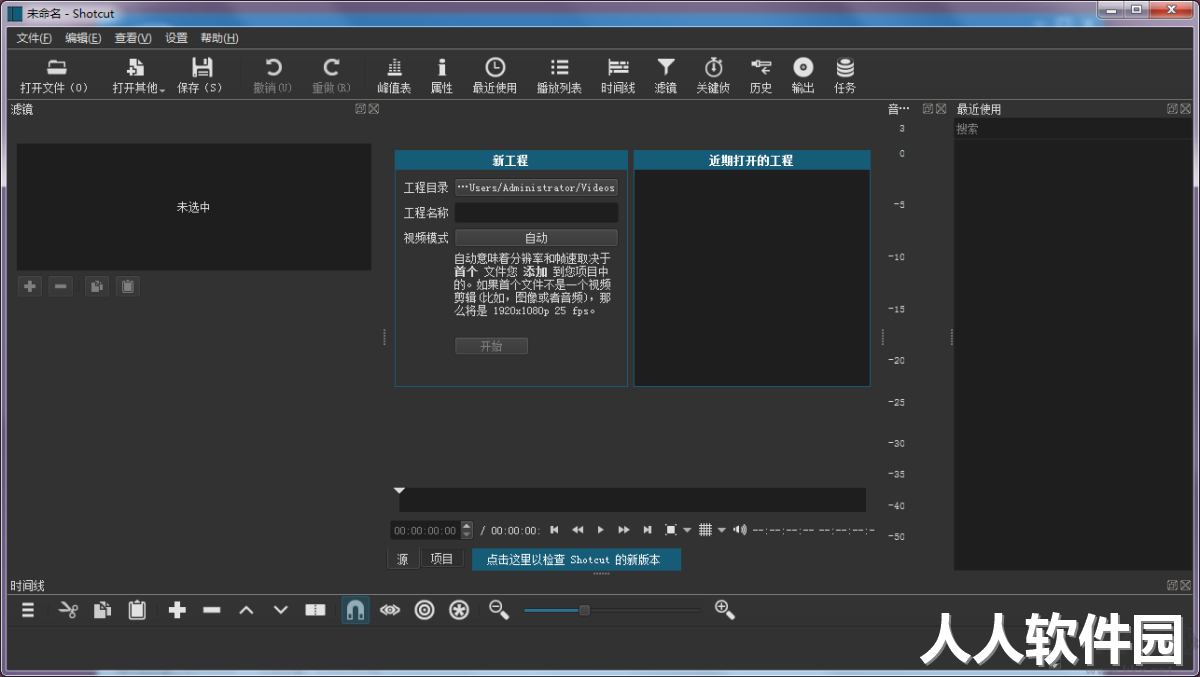Click the timeline zoom slider handle
Screen dimensions: 1200x677
pos(584,610)
